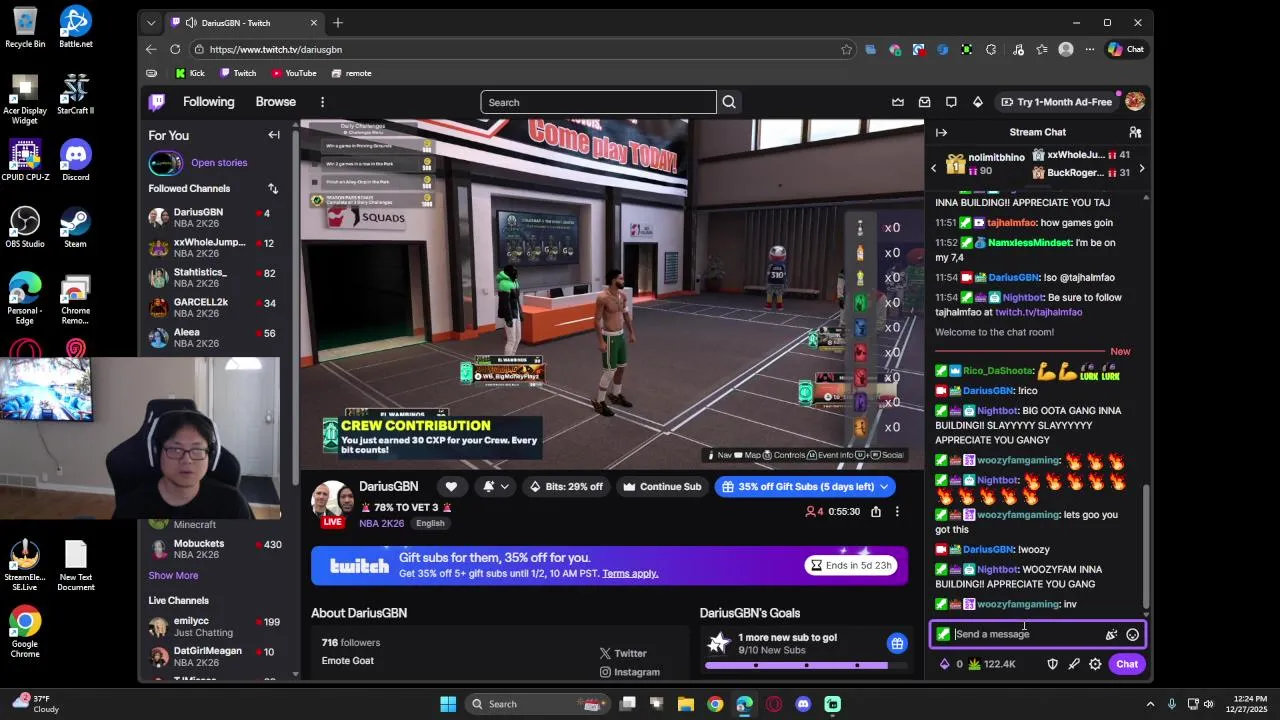Open stream options three-dot menu
The image size is (1280, 720).
click(897, 512)
